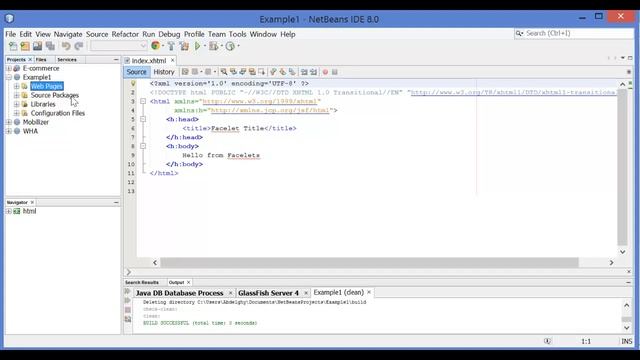Click the Search (Ctrl+I) field
The height and width of the screenshot is (360, 640).
coord(573,33)
